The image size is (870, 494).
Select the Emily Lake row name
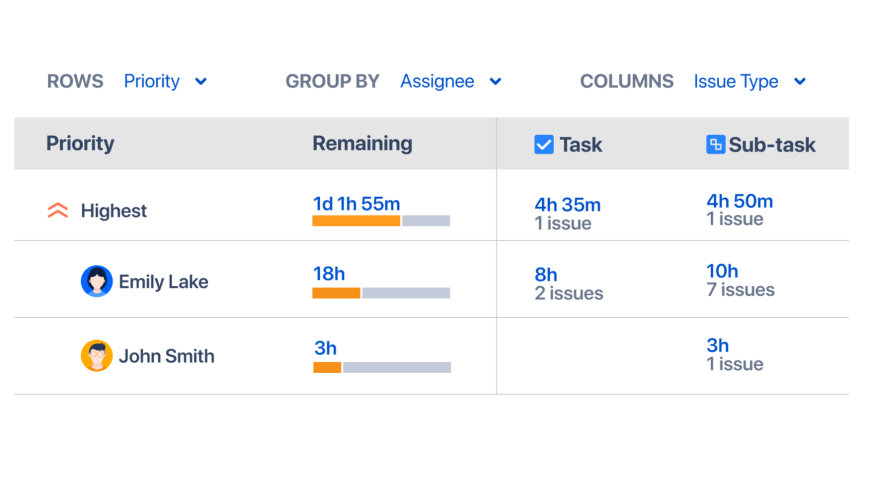(x=163, y=282)
